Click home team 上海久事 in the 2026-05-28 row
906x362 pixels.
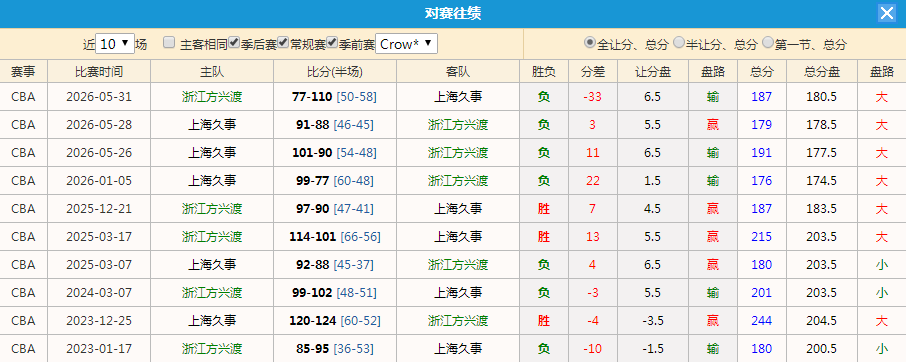coord(212,125)
